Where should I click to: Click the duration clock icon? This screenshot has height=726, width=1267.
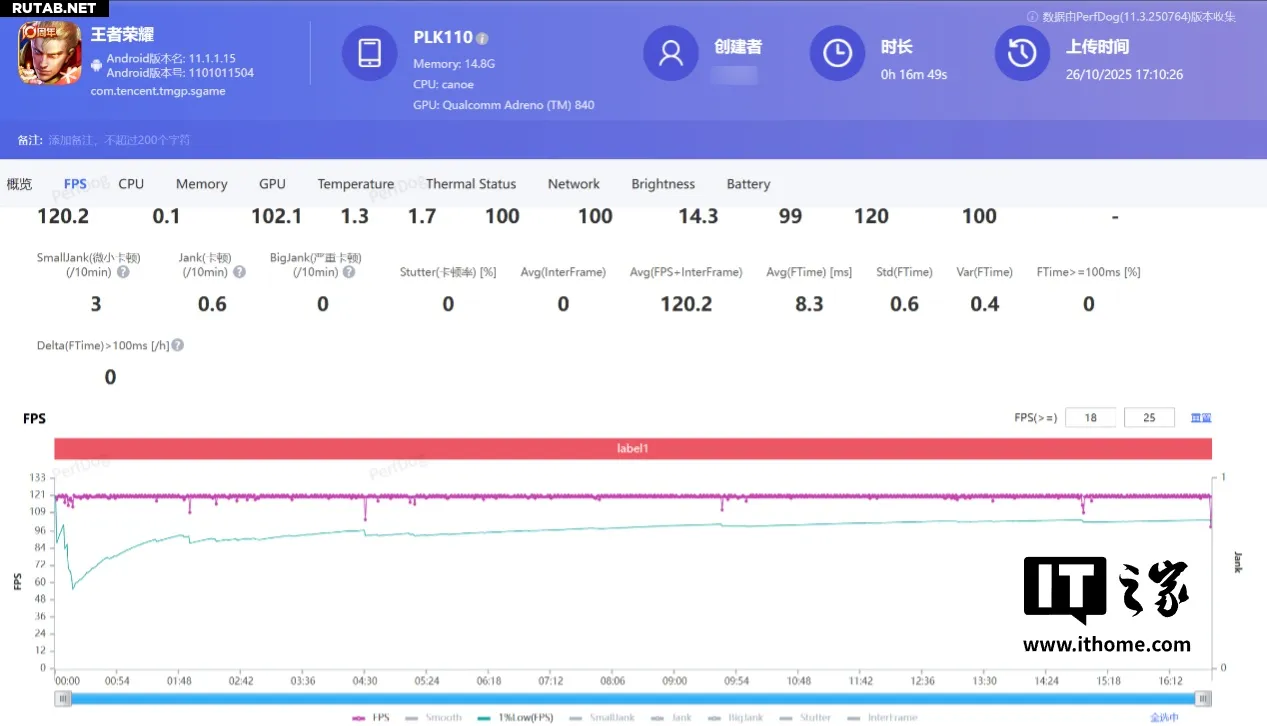(836, 53)
